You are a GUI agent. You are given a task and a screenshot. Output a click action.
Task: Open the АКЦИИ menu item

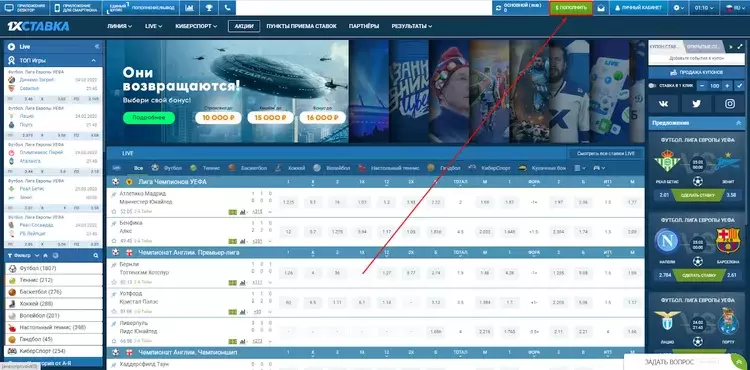pos(244,26)
